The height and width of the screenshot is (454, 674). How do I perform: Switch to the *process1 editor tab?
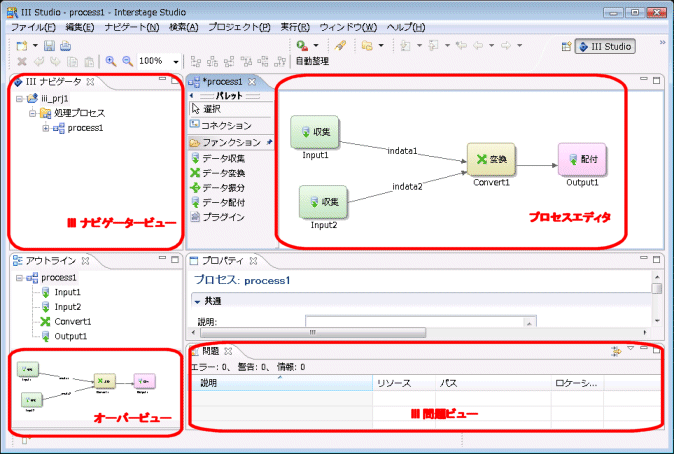coord(223,82)
